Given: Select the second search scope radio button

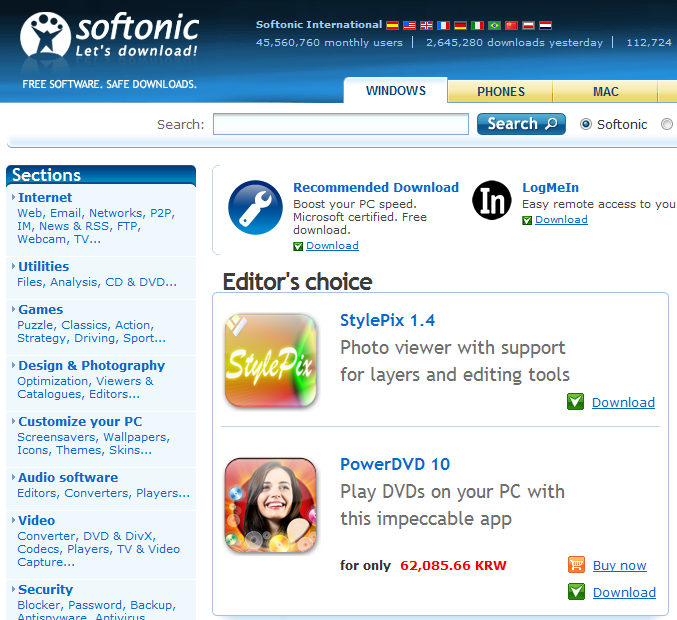Looking at the screenshot, I should pyautogui.click(x=667, y=124).
